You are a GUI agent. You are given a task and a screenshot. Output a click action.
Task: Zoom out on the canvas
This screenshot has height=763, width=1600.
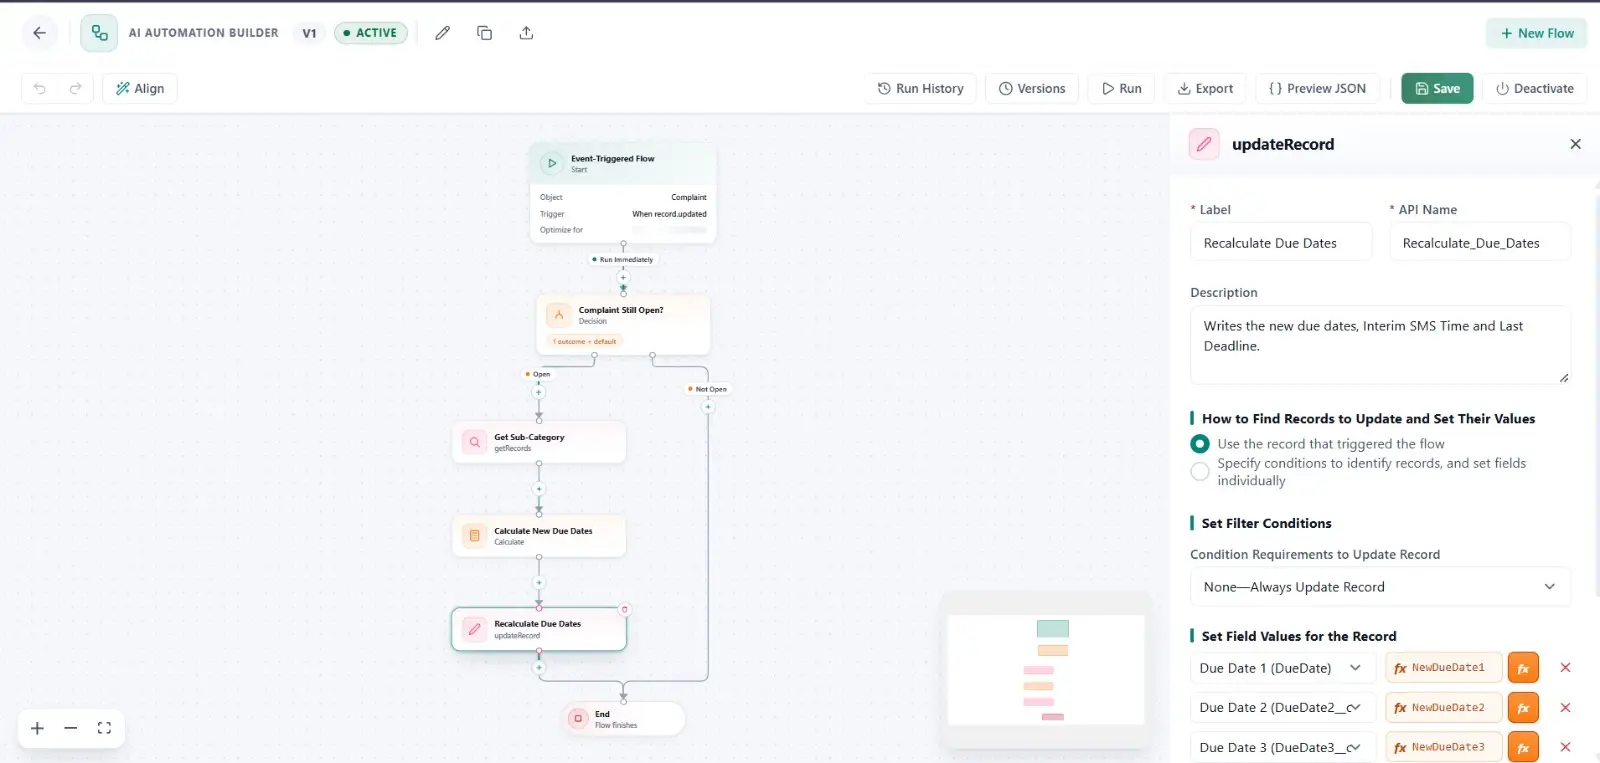coord(70,728)
